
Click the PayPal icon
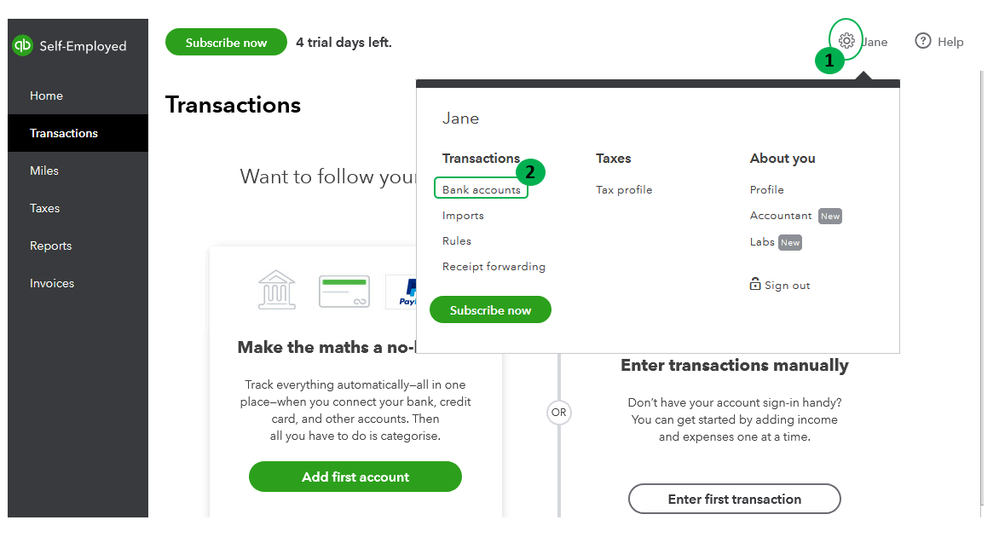(401, 291)
